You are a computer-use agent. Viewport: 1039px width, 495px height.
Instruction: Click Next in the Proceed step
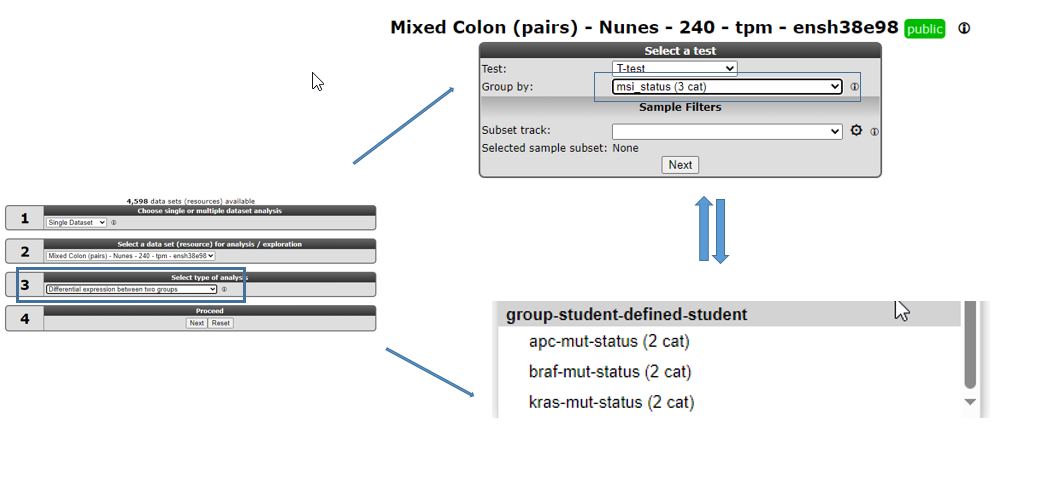196,323
